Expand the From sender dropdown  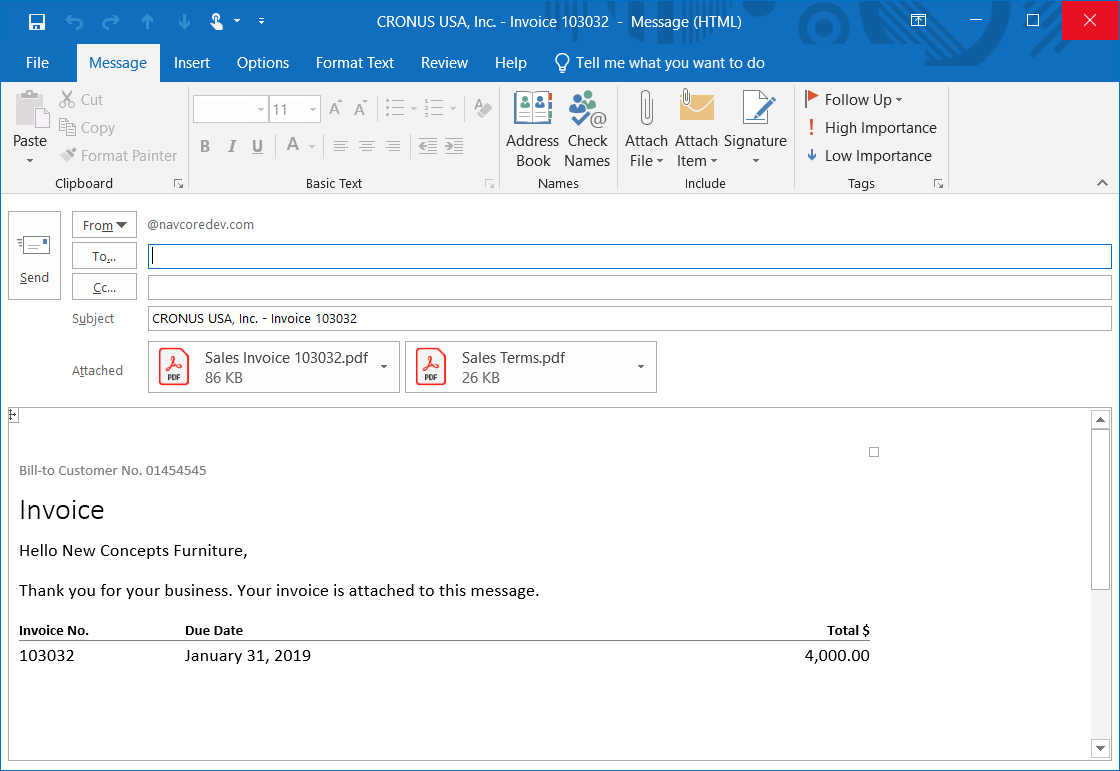click(104, 225)
